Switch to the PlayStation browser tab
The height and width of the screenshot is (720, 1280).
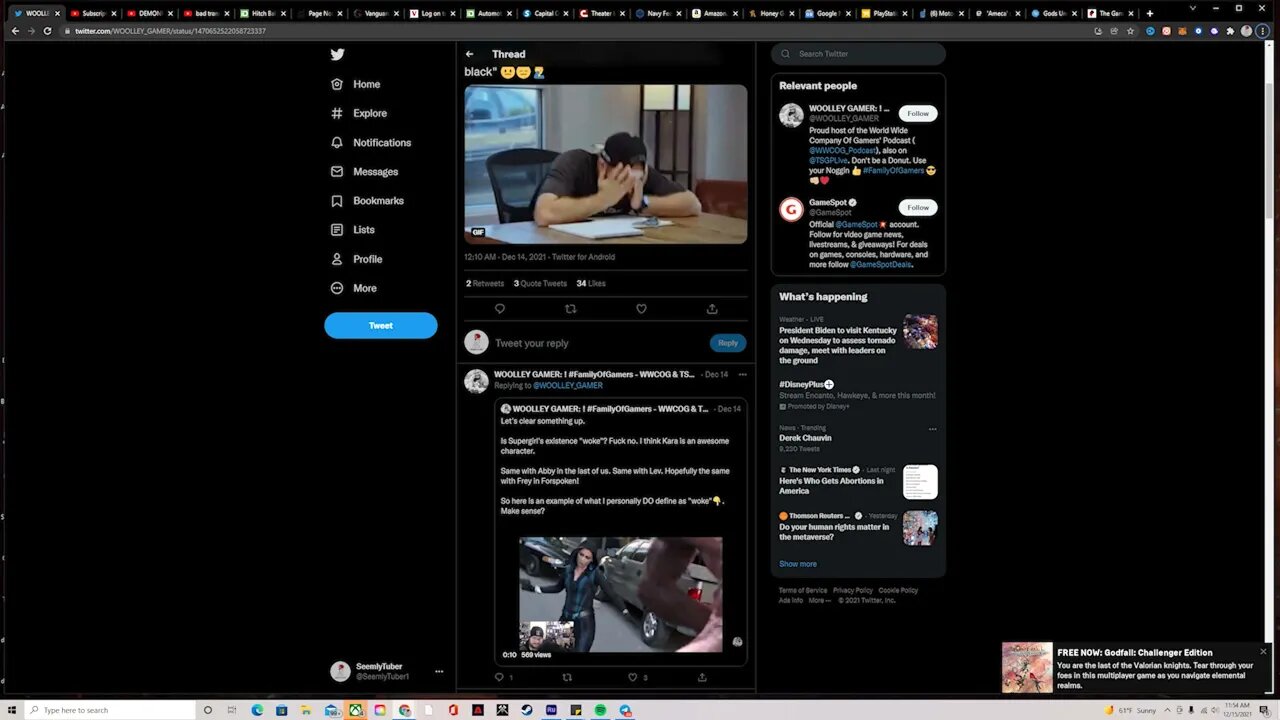coord(885,13)
